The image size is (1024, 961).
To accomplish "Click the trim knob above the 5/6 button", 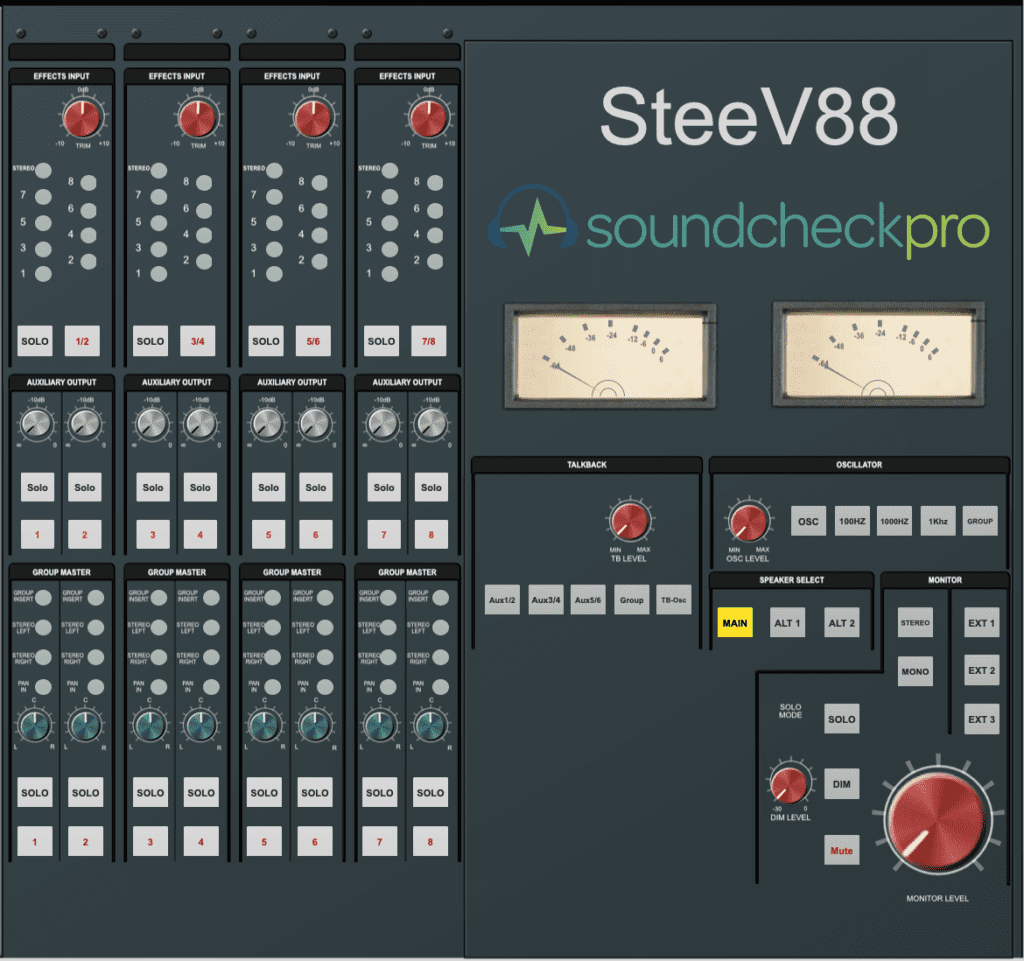I will coord(313,118).
